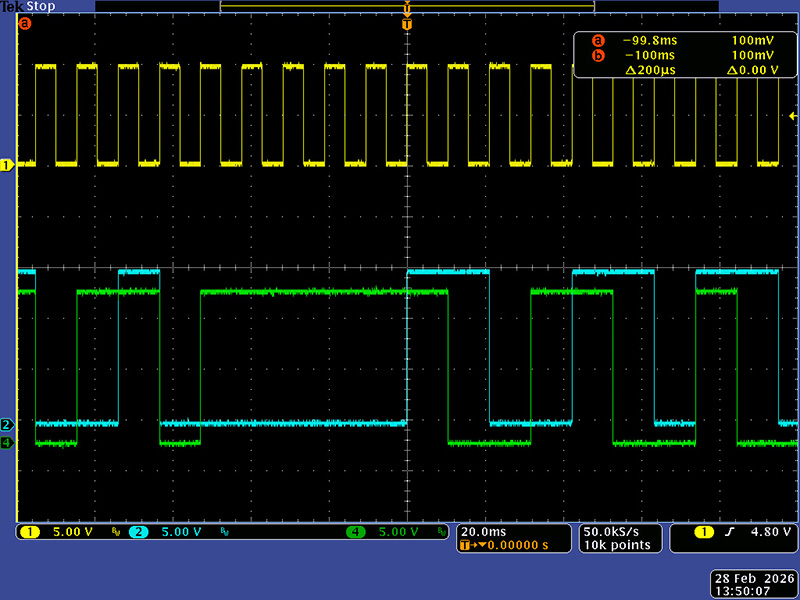
Task: Click the 10k points record length
Action: (617, 546)
